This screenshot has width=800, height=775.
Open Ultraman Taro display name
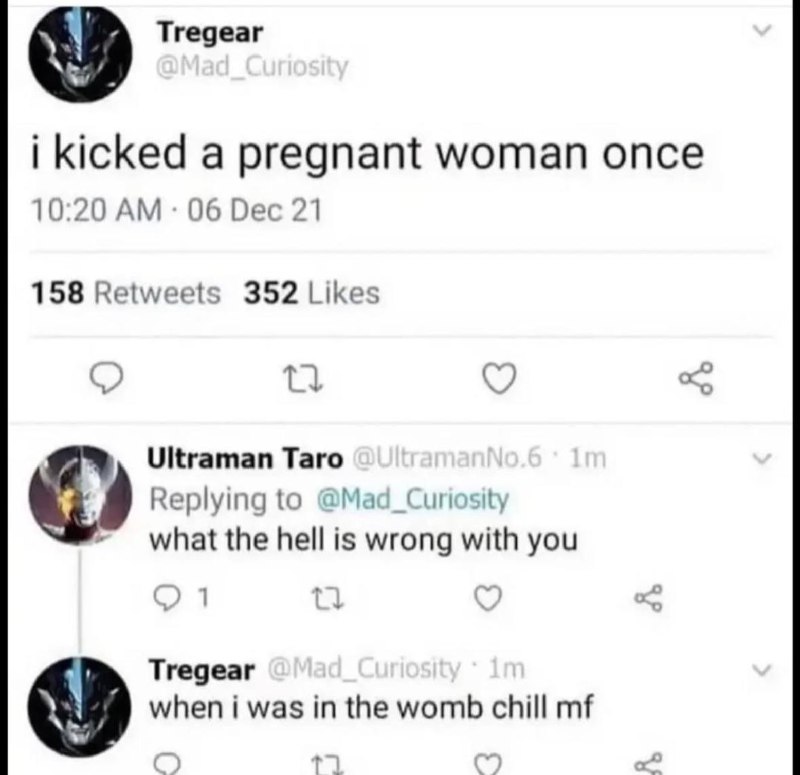(245, 458)
